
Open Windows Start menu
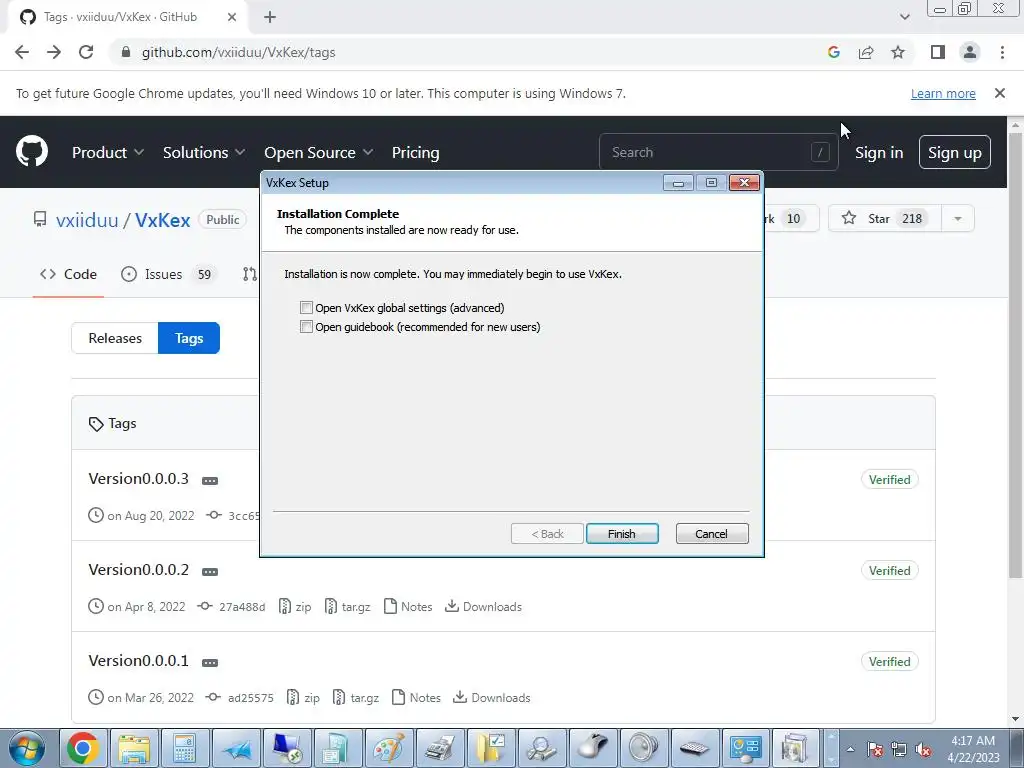coord(27,748)
